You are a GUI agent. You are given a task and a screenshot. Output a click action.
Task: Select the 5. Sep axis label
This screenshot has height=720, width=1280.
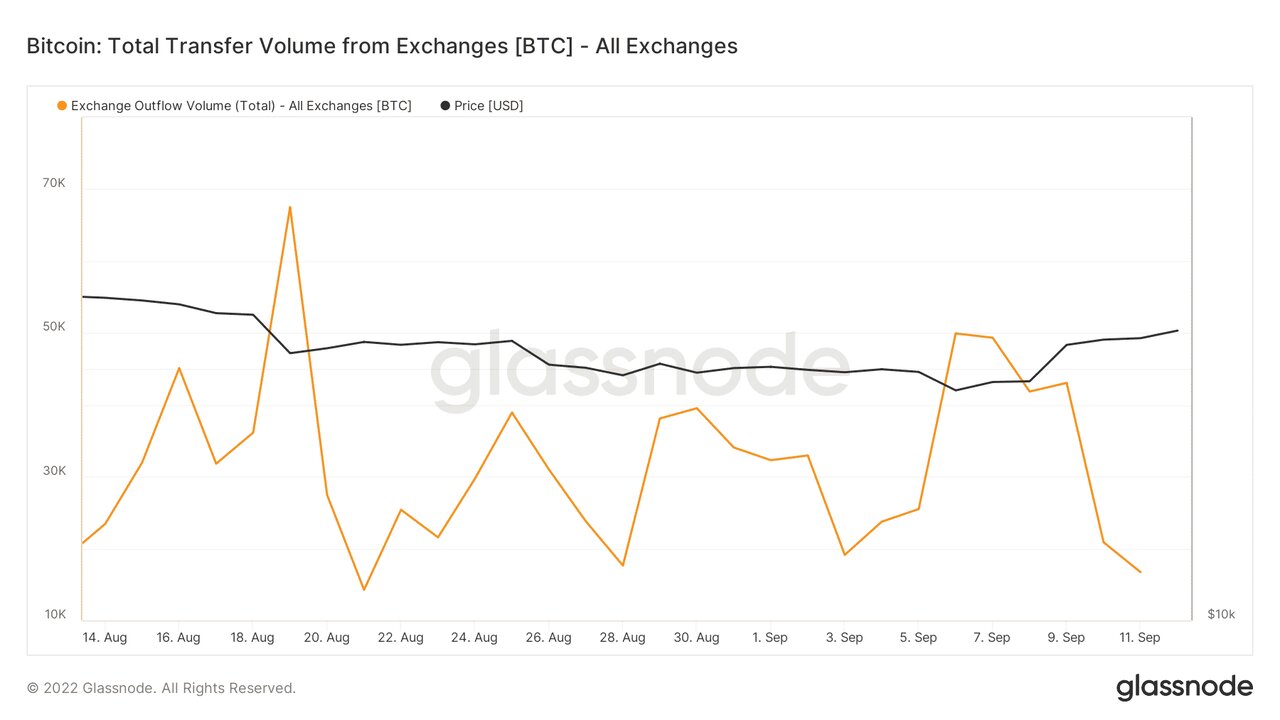point(918,637)
